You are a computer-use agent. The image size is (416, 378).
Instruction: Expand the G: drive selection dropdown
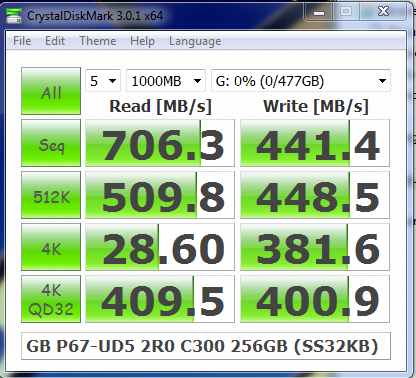pos(301,80)
